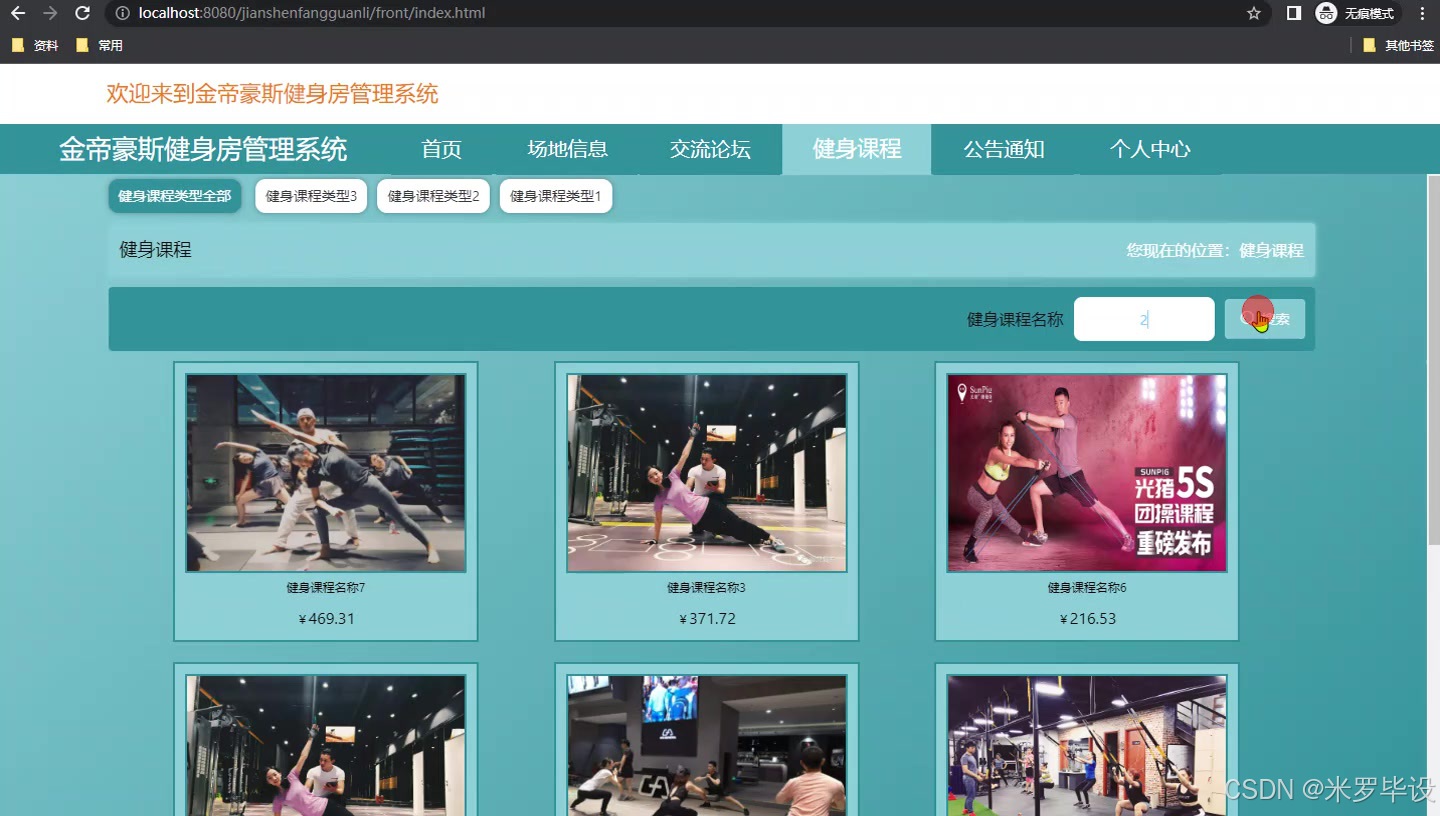This screenshot has height=816, width=1440.
Task: Toggle the browser side panel icon
Action: pyautogui.click(x=1293, y=14)
